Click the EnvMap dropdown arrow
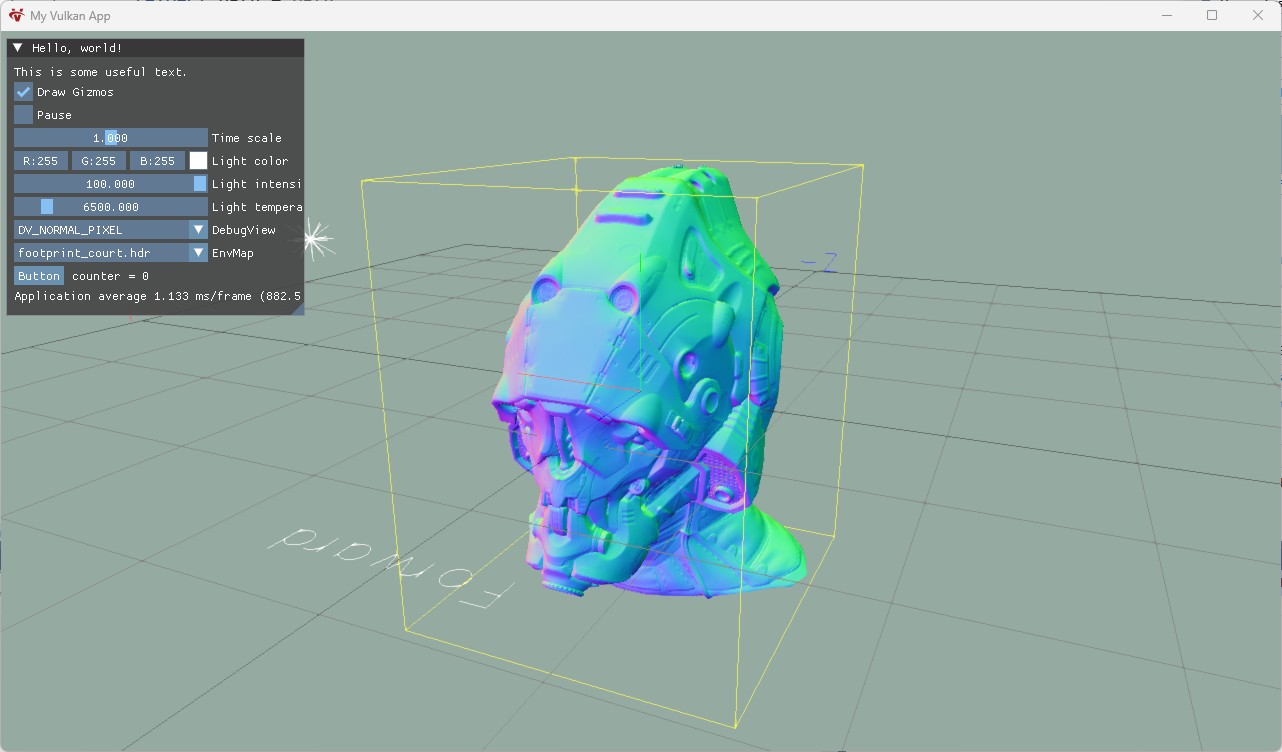This screenshot has height=752, width=1282. [198, 253]
